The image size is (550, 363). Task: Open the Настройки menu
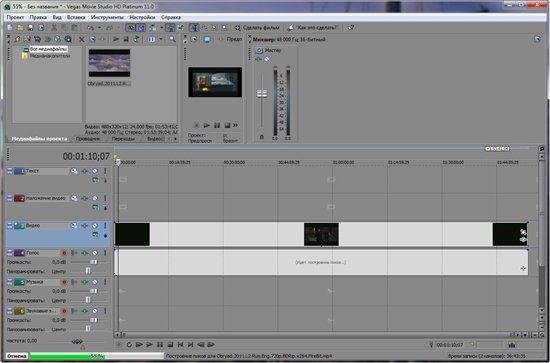[x=142, y=17]
